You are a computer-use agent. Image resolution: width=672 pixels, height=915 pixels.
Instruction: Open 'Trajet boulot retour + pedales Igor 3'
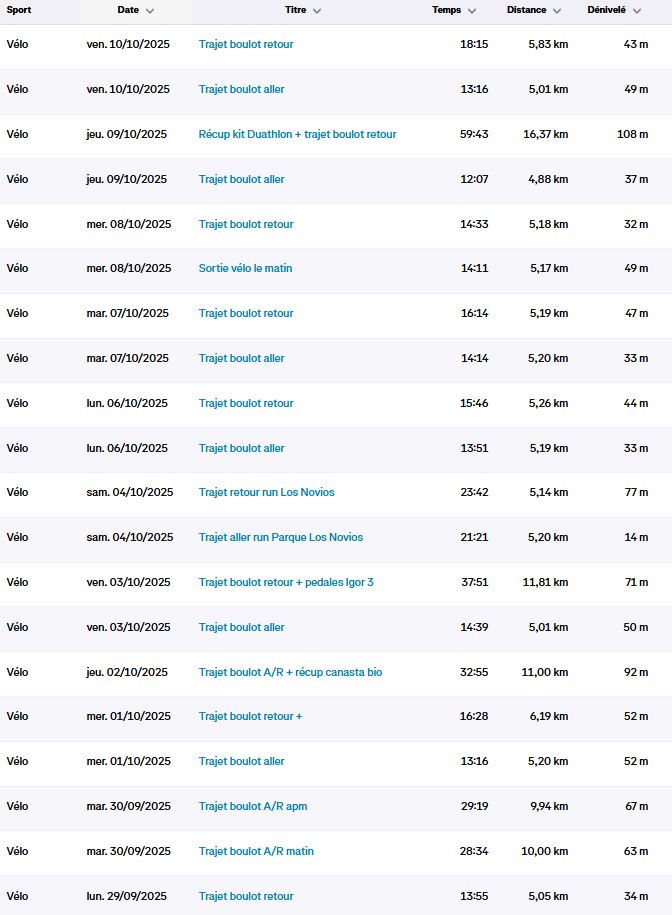(x=285, y=582)
